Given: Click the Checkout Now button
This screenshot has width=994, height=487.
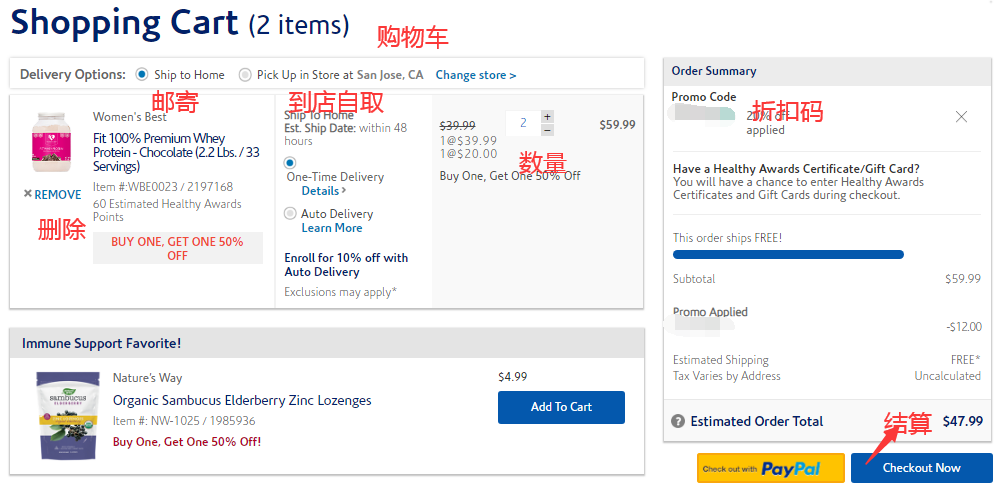Looking at the screenshot, I should (921, 468).
